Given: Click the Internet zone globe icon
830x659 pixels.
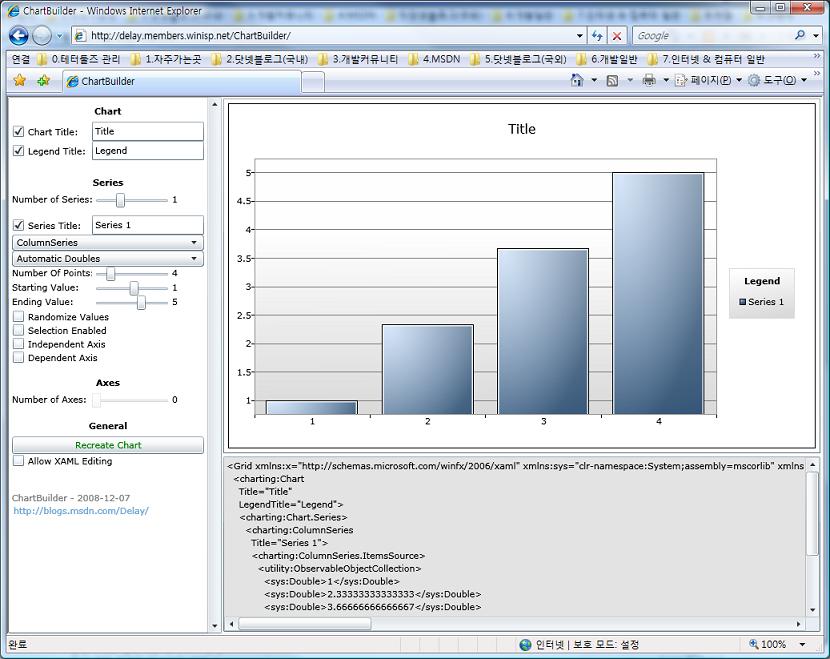Looking at the screenshot, I should pos(525,644).
